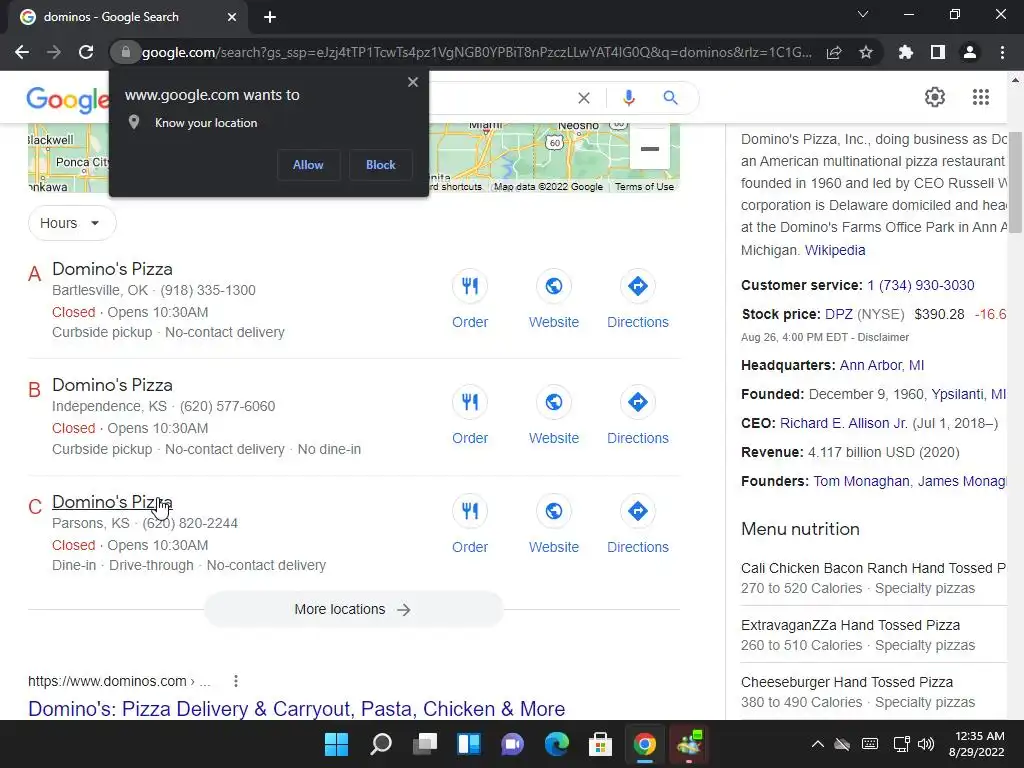Select ExtravaganZZa Hand Tossed Pizza nutrition item
The height and width of the screenshot is (768, 1024).
point(873,635)
